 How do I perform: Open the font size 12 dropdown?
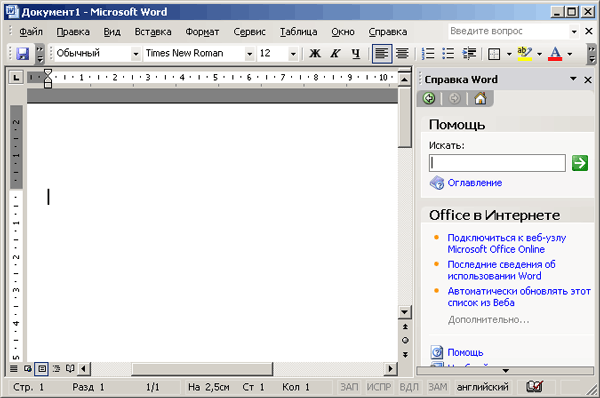point(293,54)
